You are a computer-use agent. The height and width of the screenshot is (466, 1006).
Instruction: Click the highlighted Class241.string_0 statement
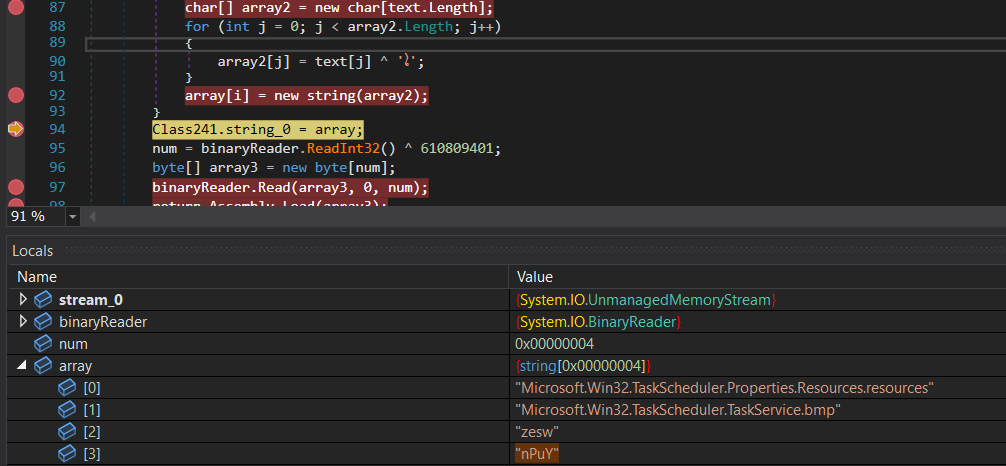pos(258,130)
